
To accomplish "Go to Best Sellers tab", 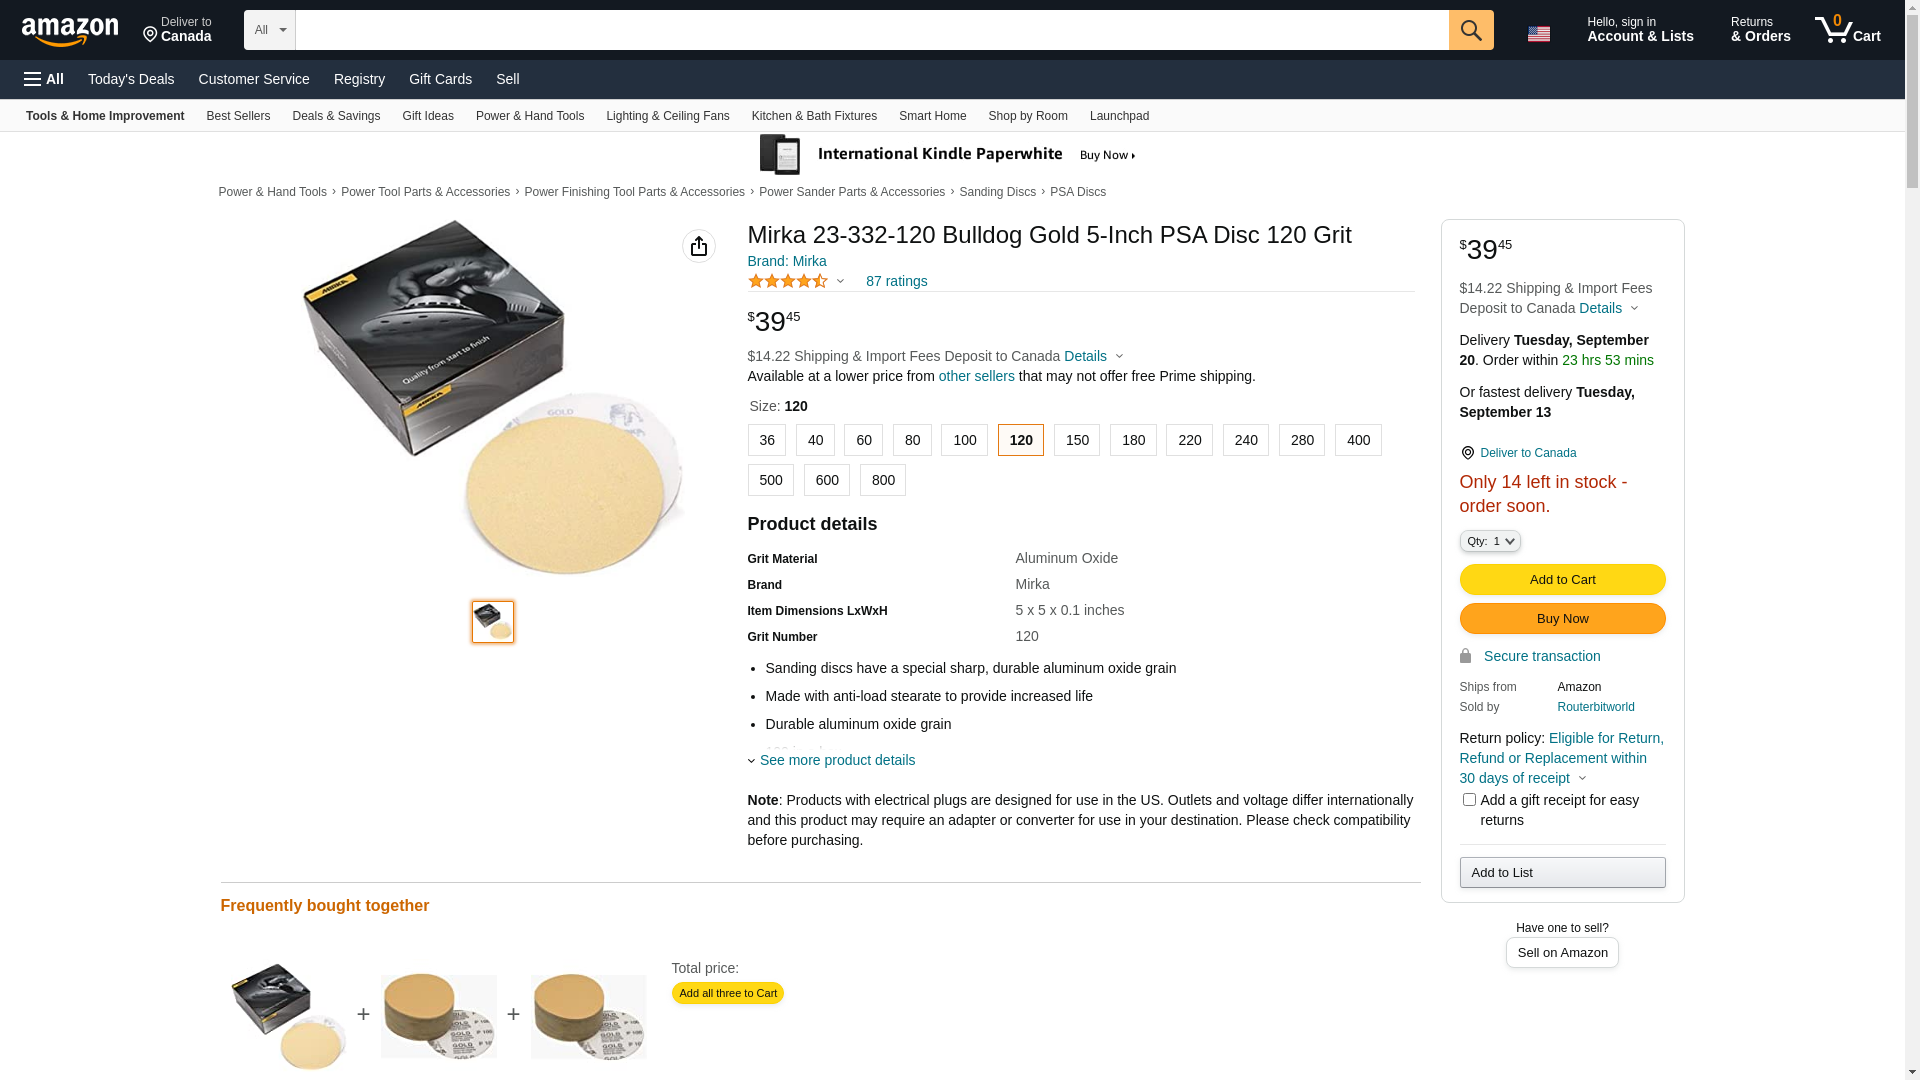I will tap(238, 116).
